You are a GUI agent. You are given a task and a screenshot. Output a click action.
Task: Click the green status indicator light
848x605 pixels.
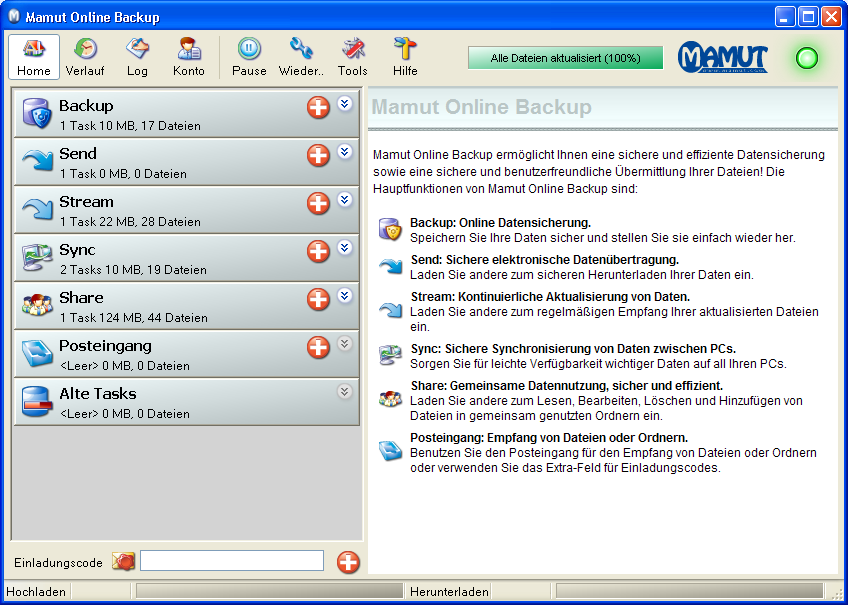pos(806,58)
